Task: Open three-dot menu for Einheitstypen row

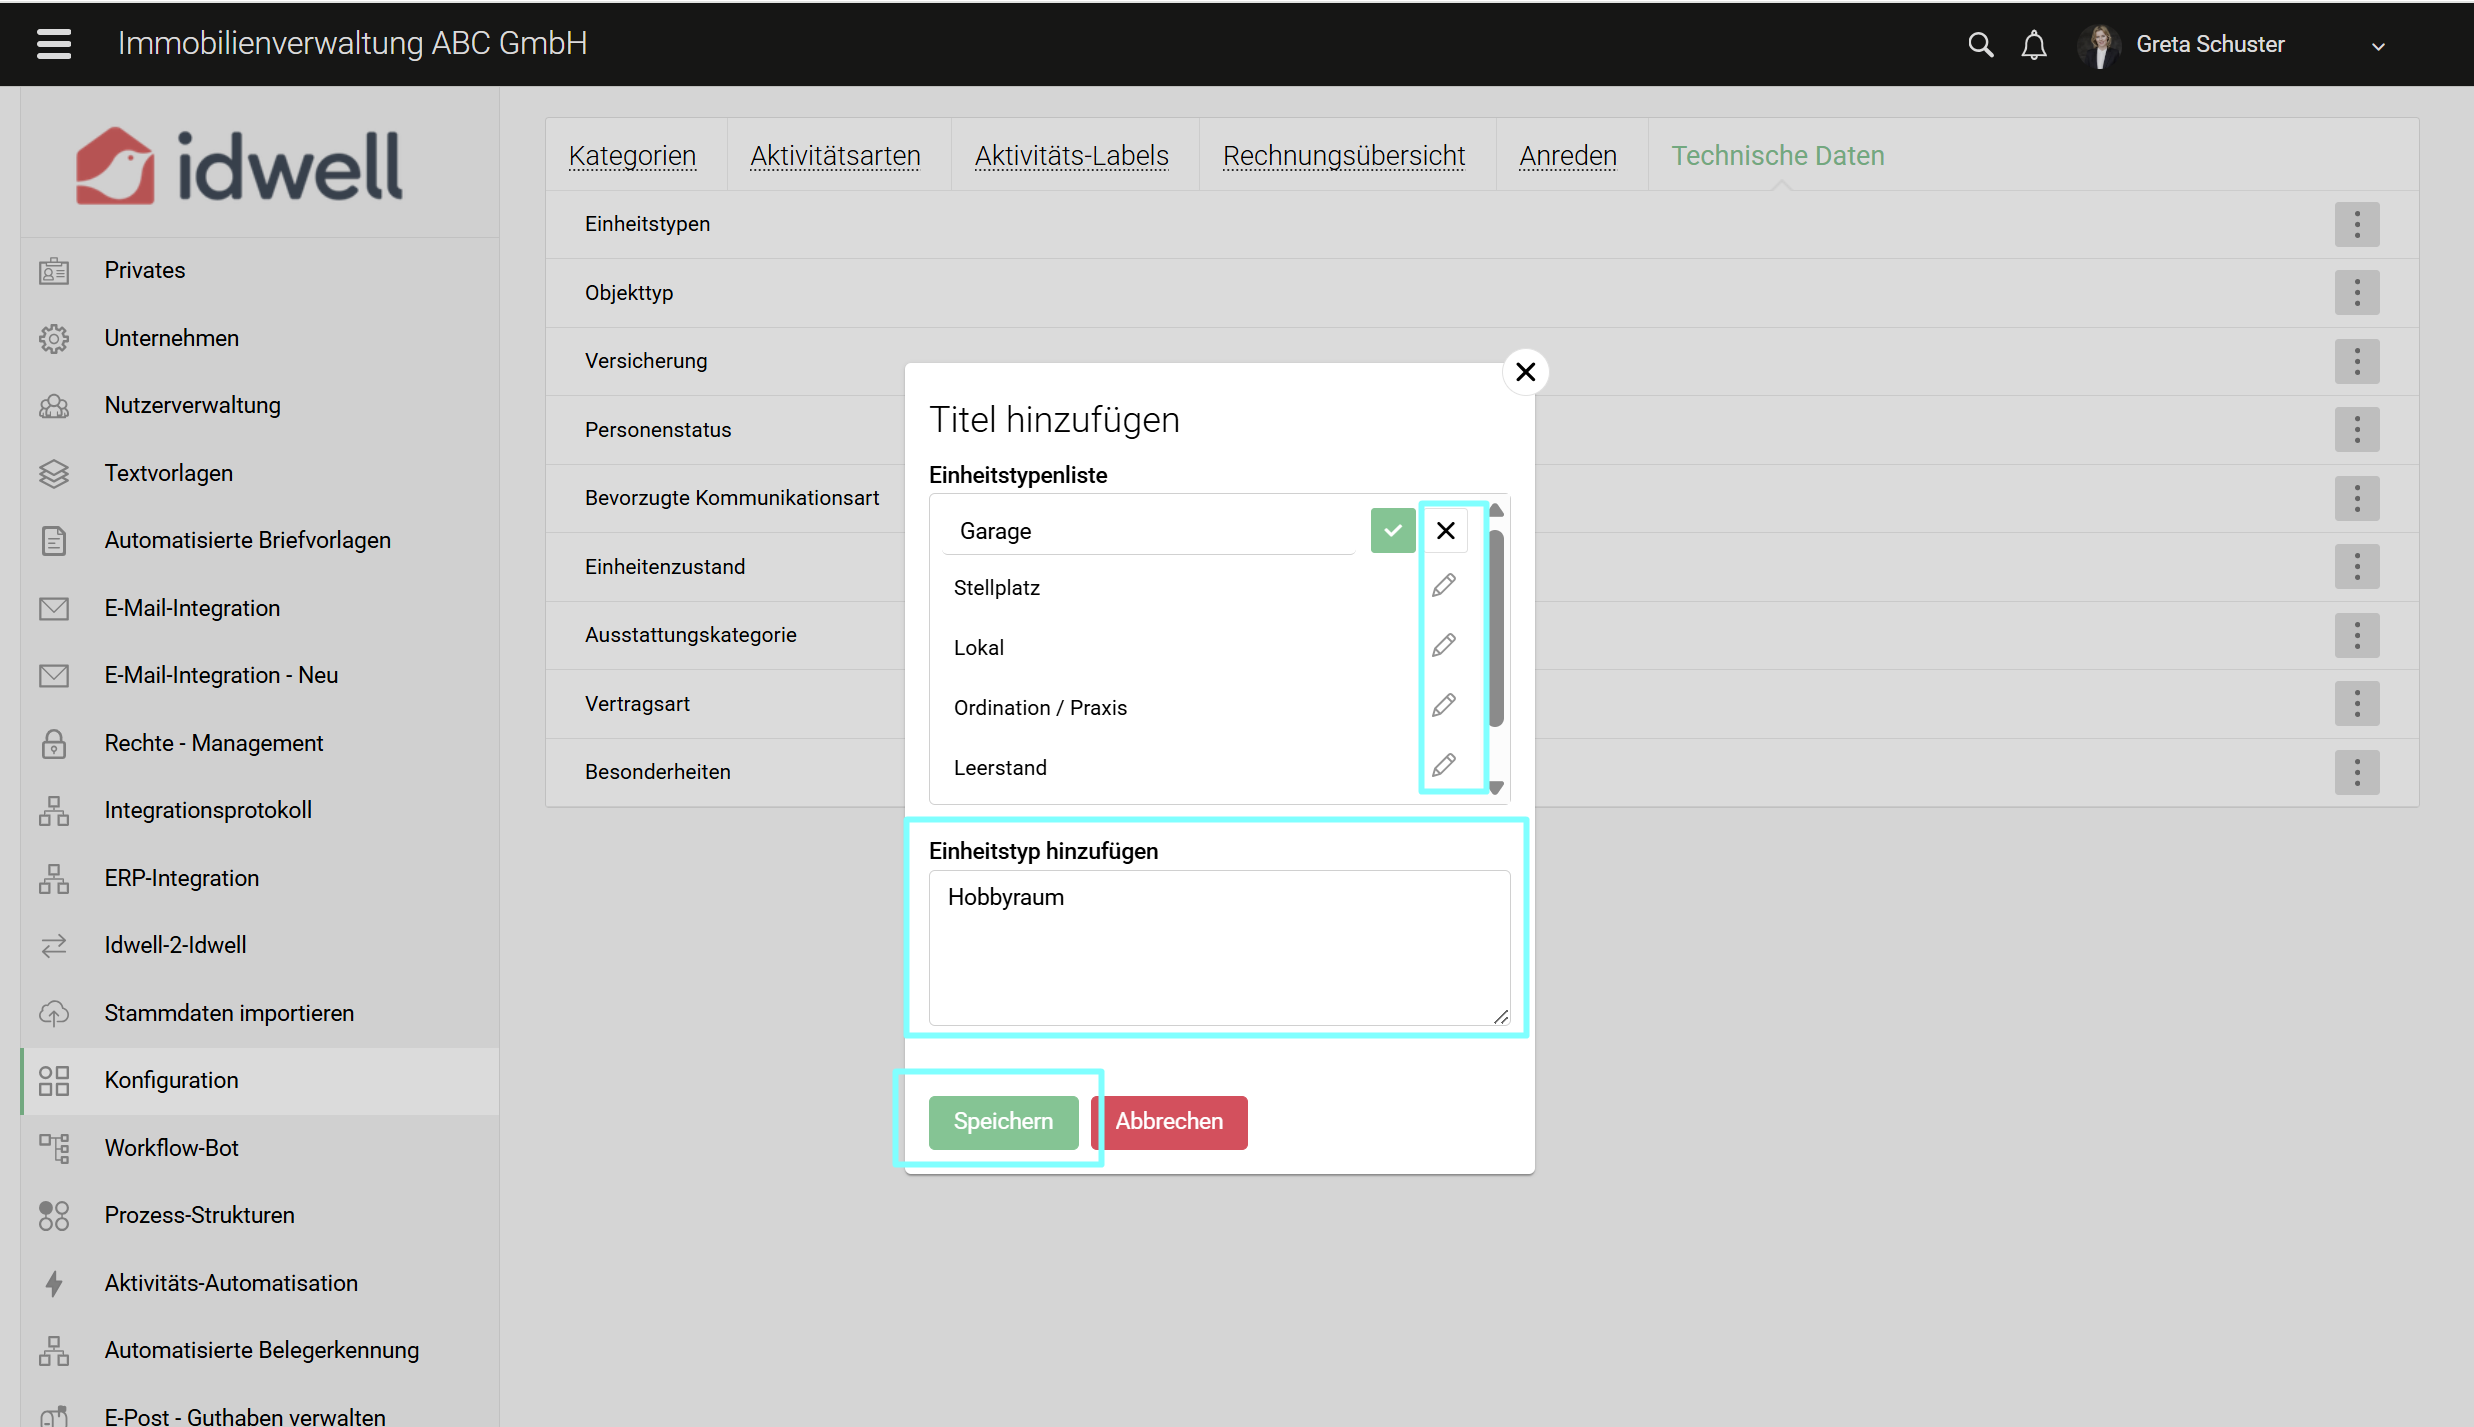Action: (2357, 224)
